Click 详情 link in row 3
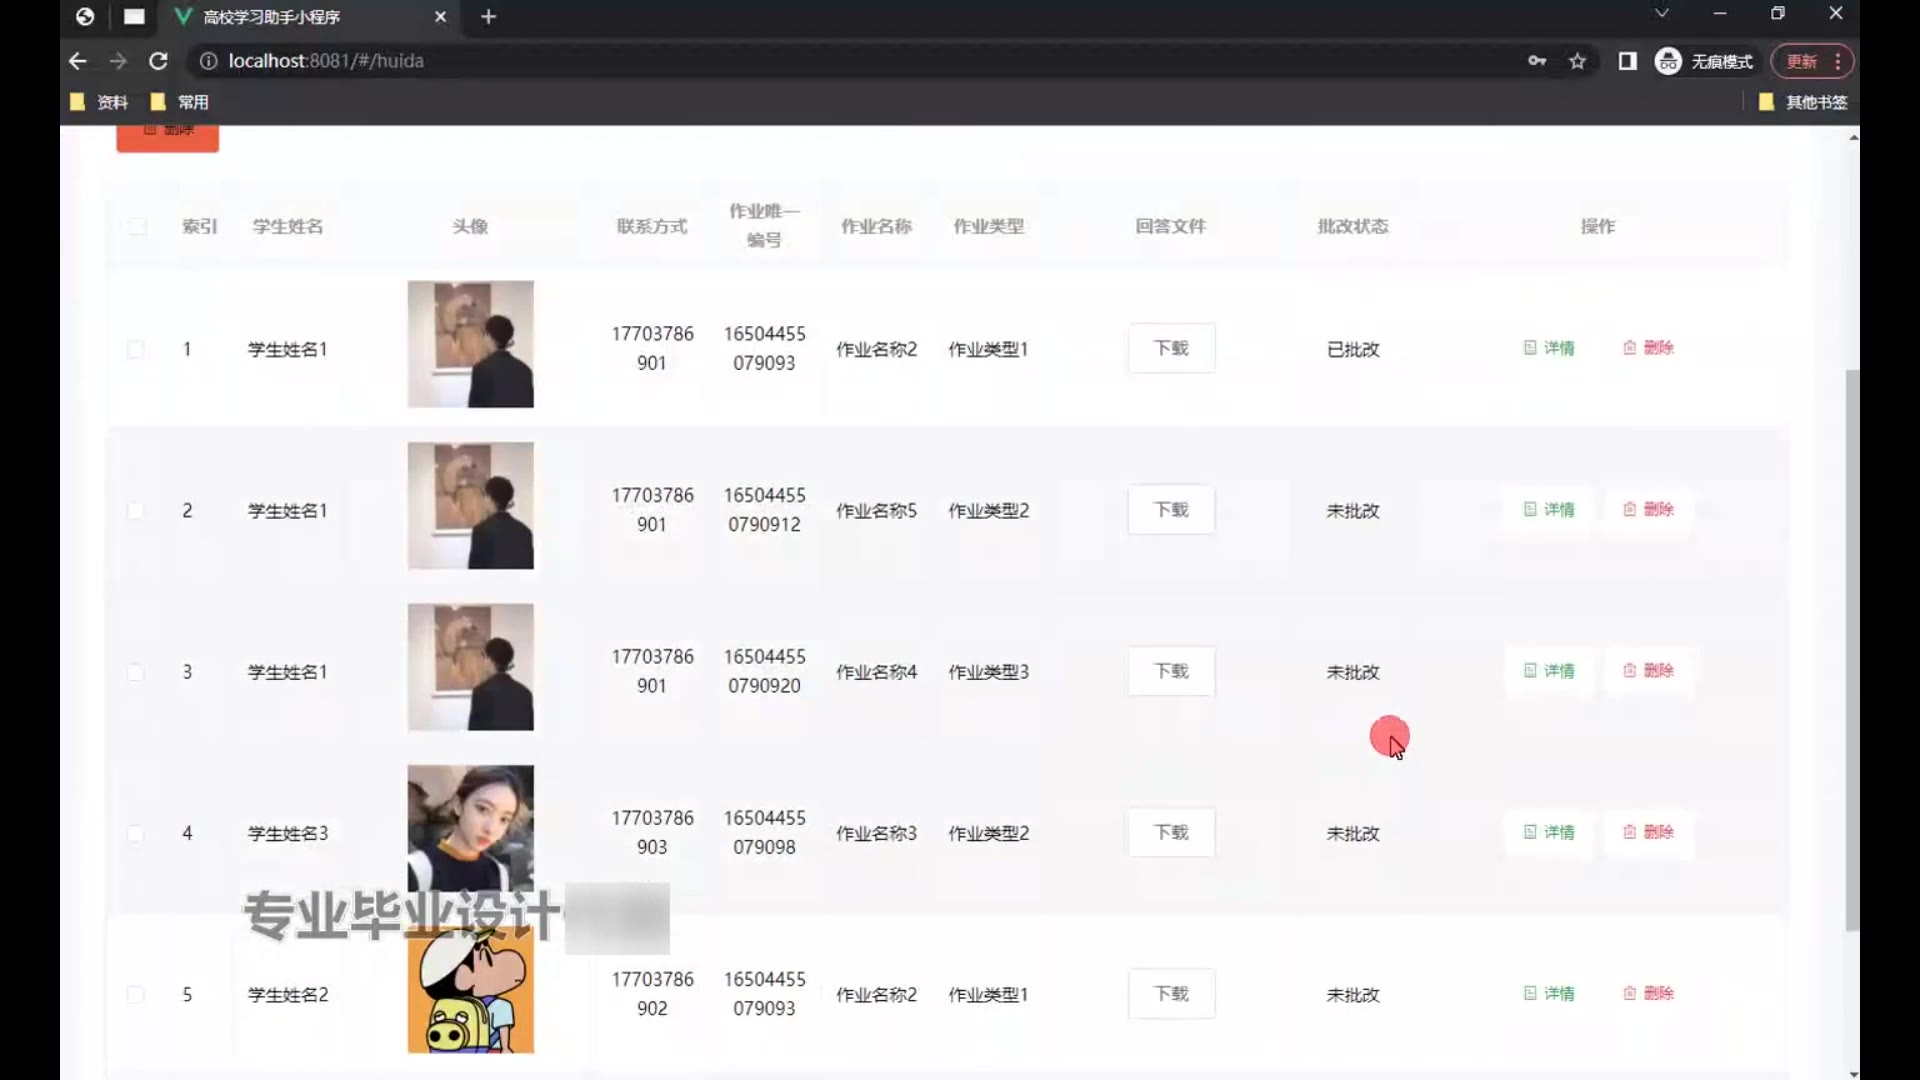Screen dimensions: 1920x1080 coord(1549,671)
